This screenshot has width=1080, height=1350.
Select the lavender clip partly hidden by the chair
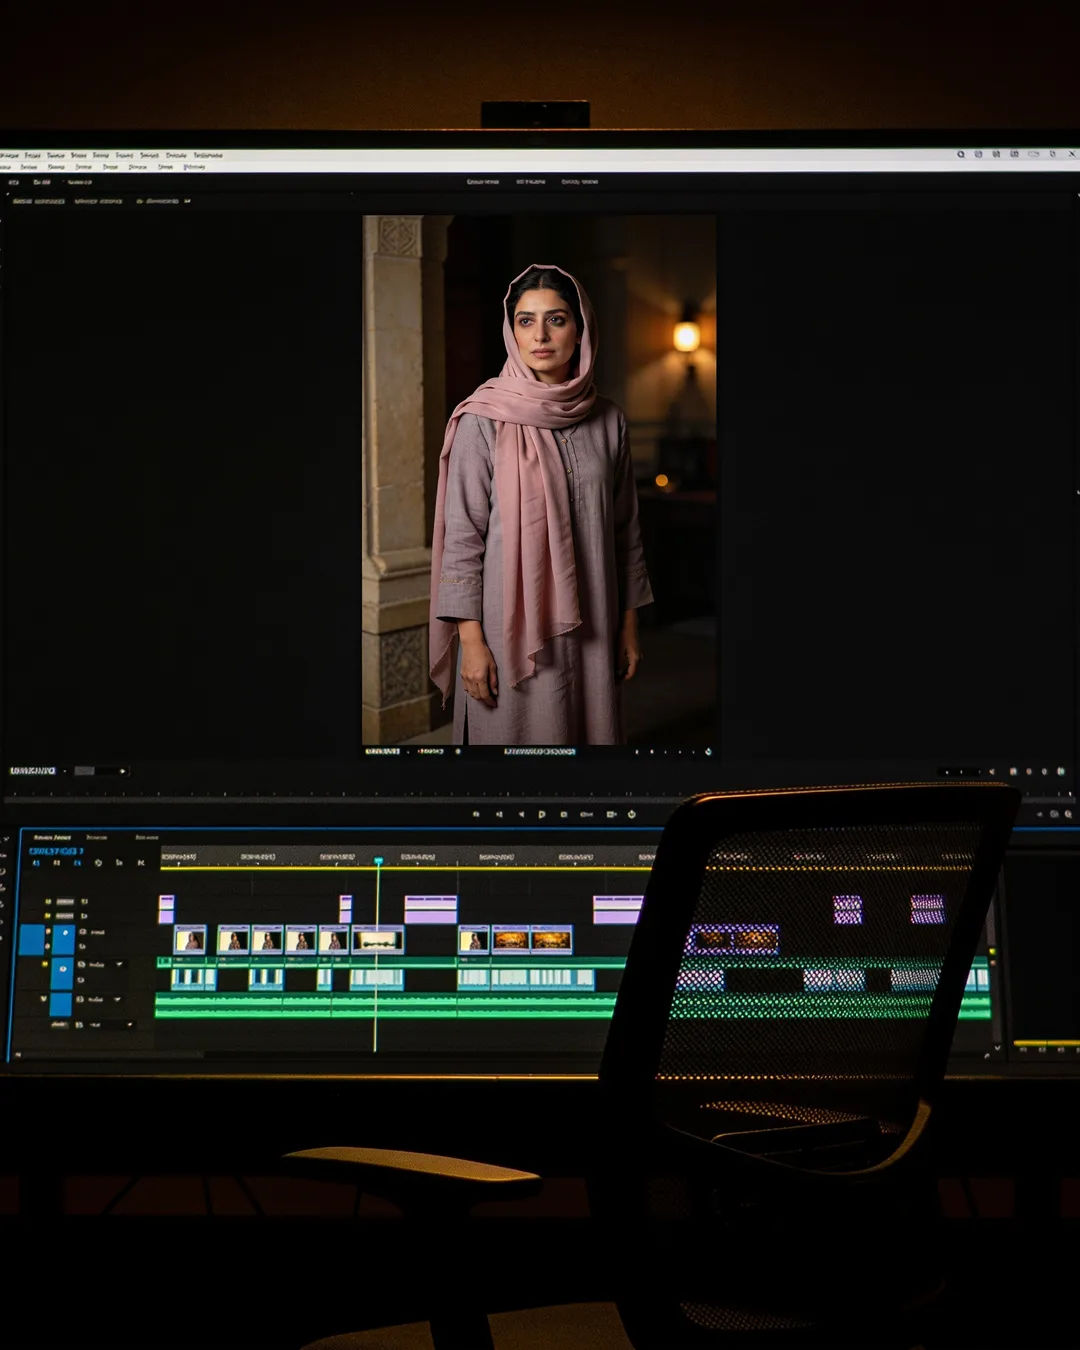[x=617, y=909]
